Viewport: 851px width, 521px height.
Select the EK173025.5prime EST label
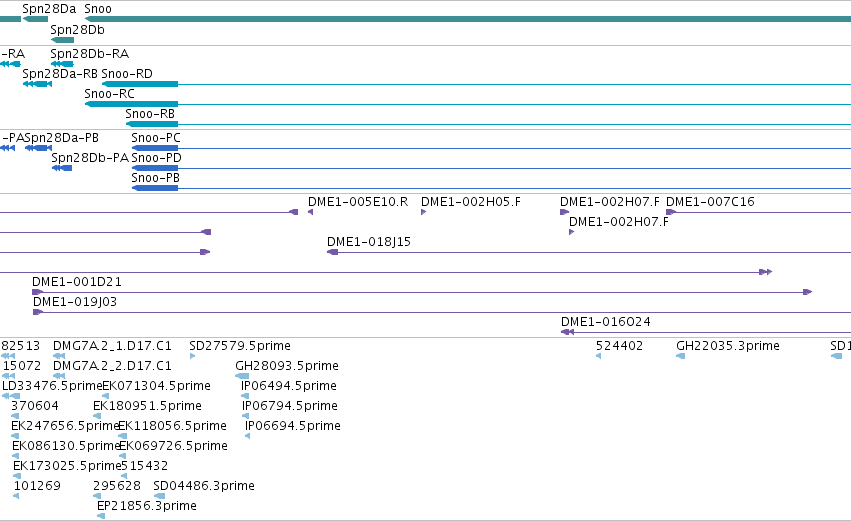pos(67,466)
